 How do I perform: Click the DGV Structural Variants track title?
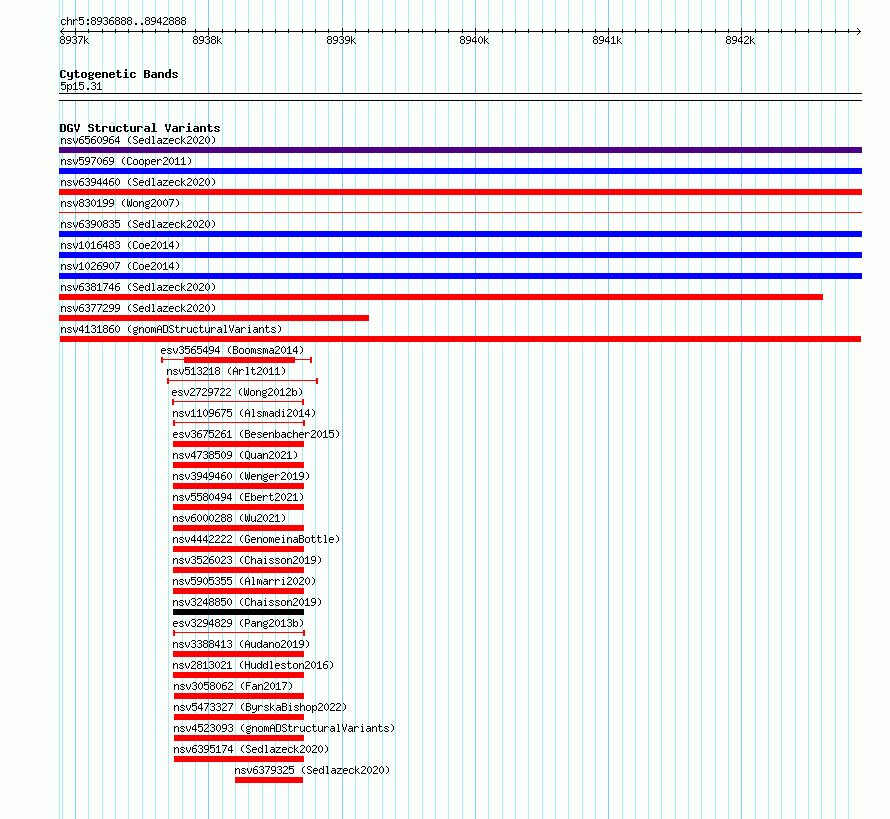pyautogui.click(x=140, y=128)
